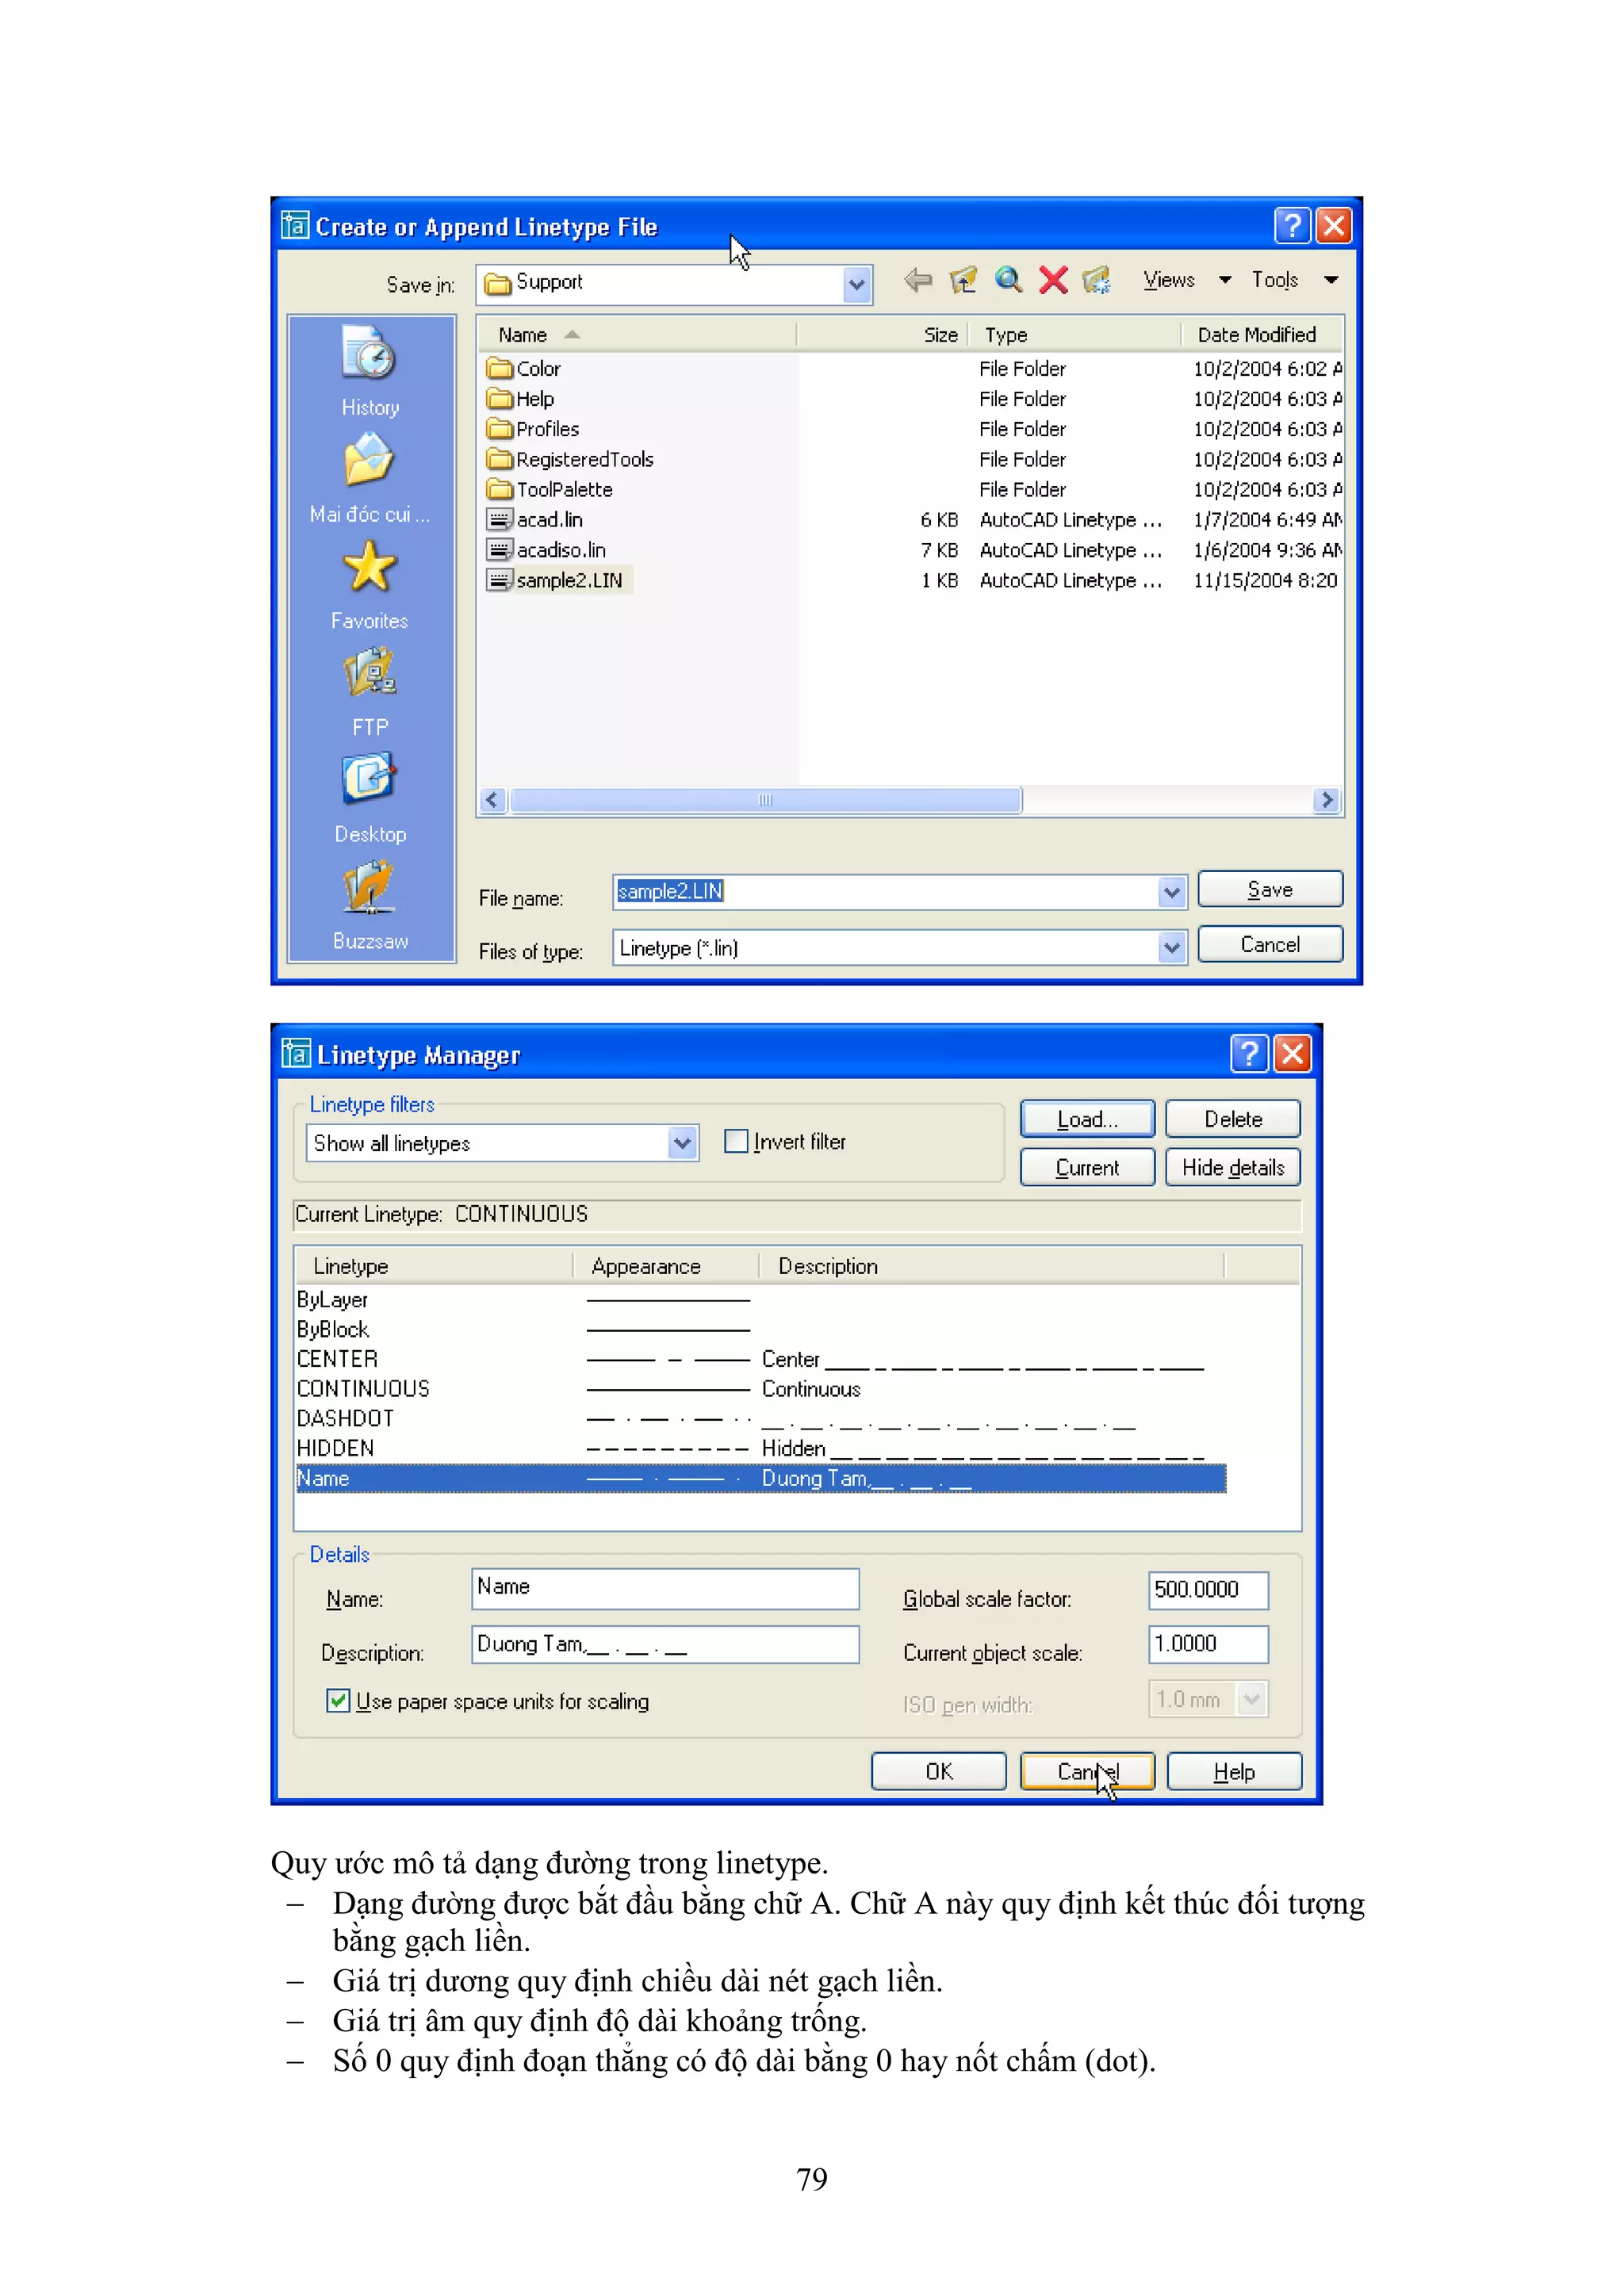Open the Files of type dropdown
Viewport: 1624px width, 2296px height.
tap(1171, 947)
